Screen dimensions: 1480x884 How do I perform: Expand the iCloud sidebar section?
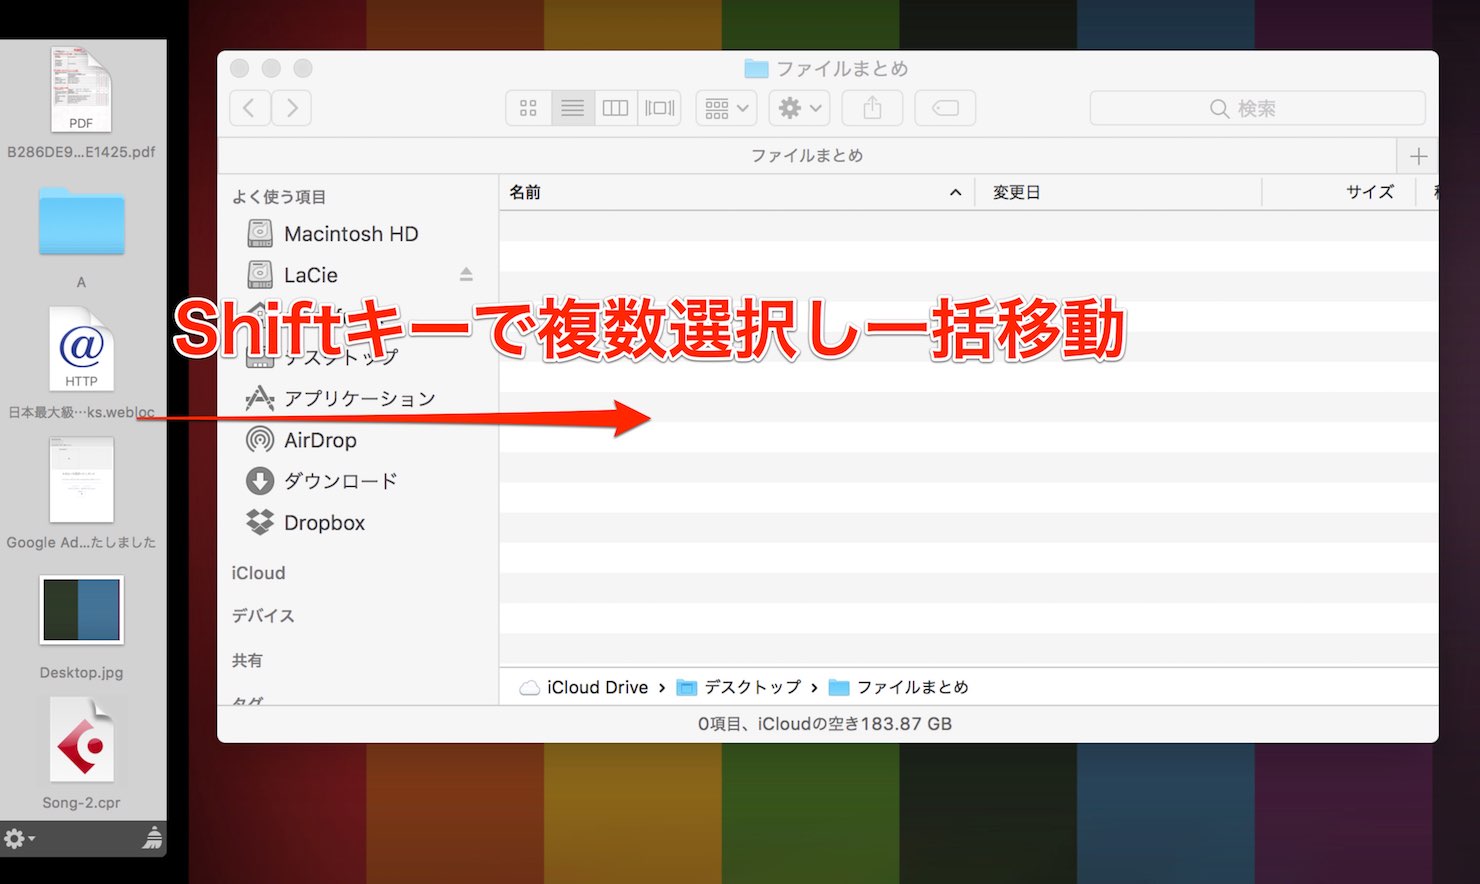tap(258, 573)
